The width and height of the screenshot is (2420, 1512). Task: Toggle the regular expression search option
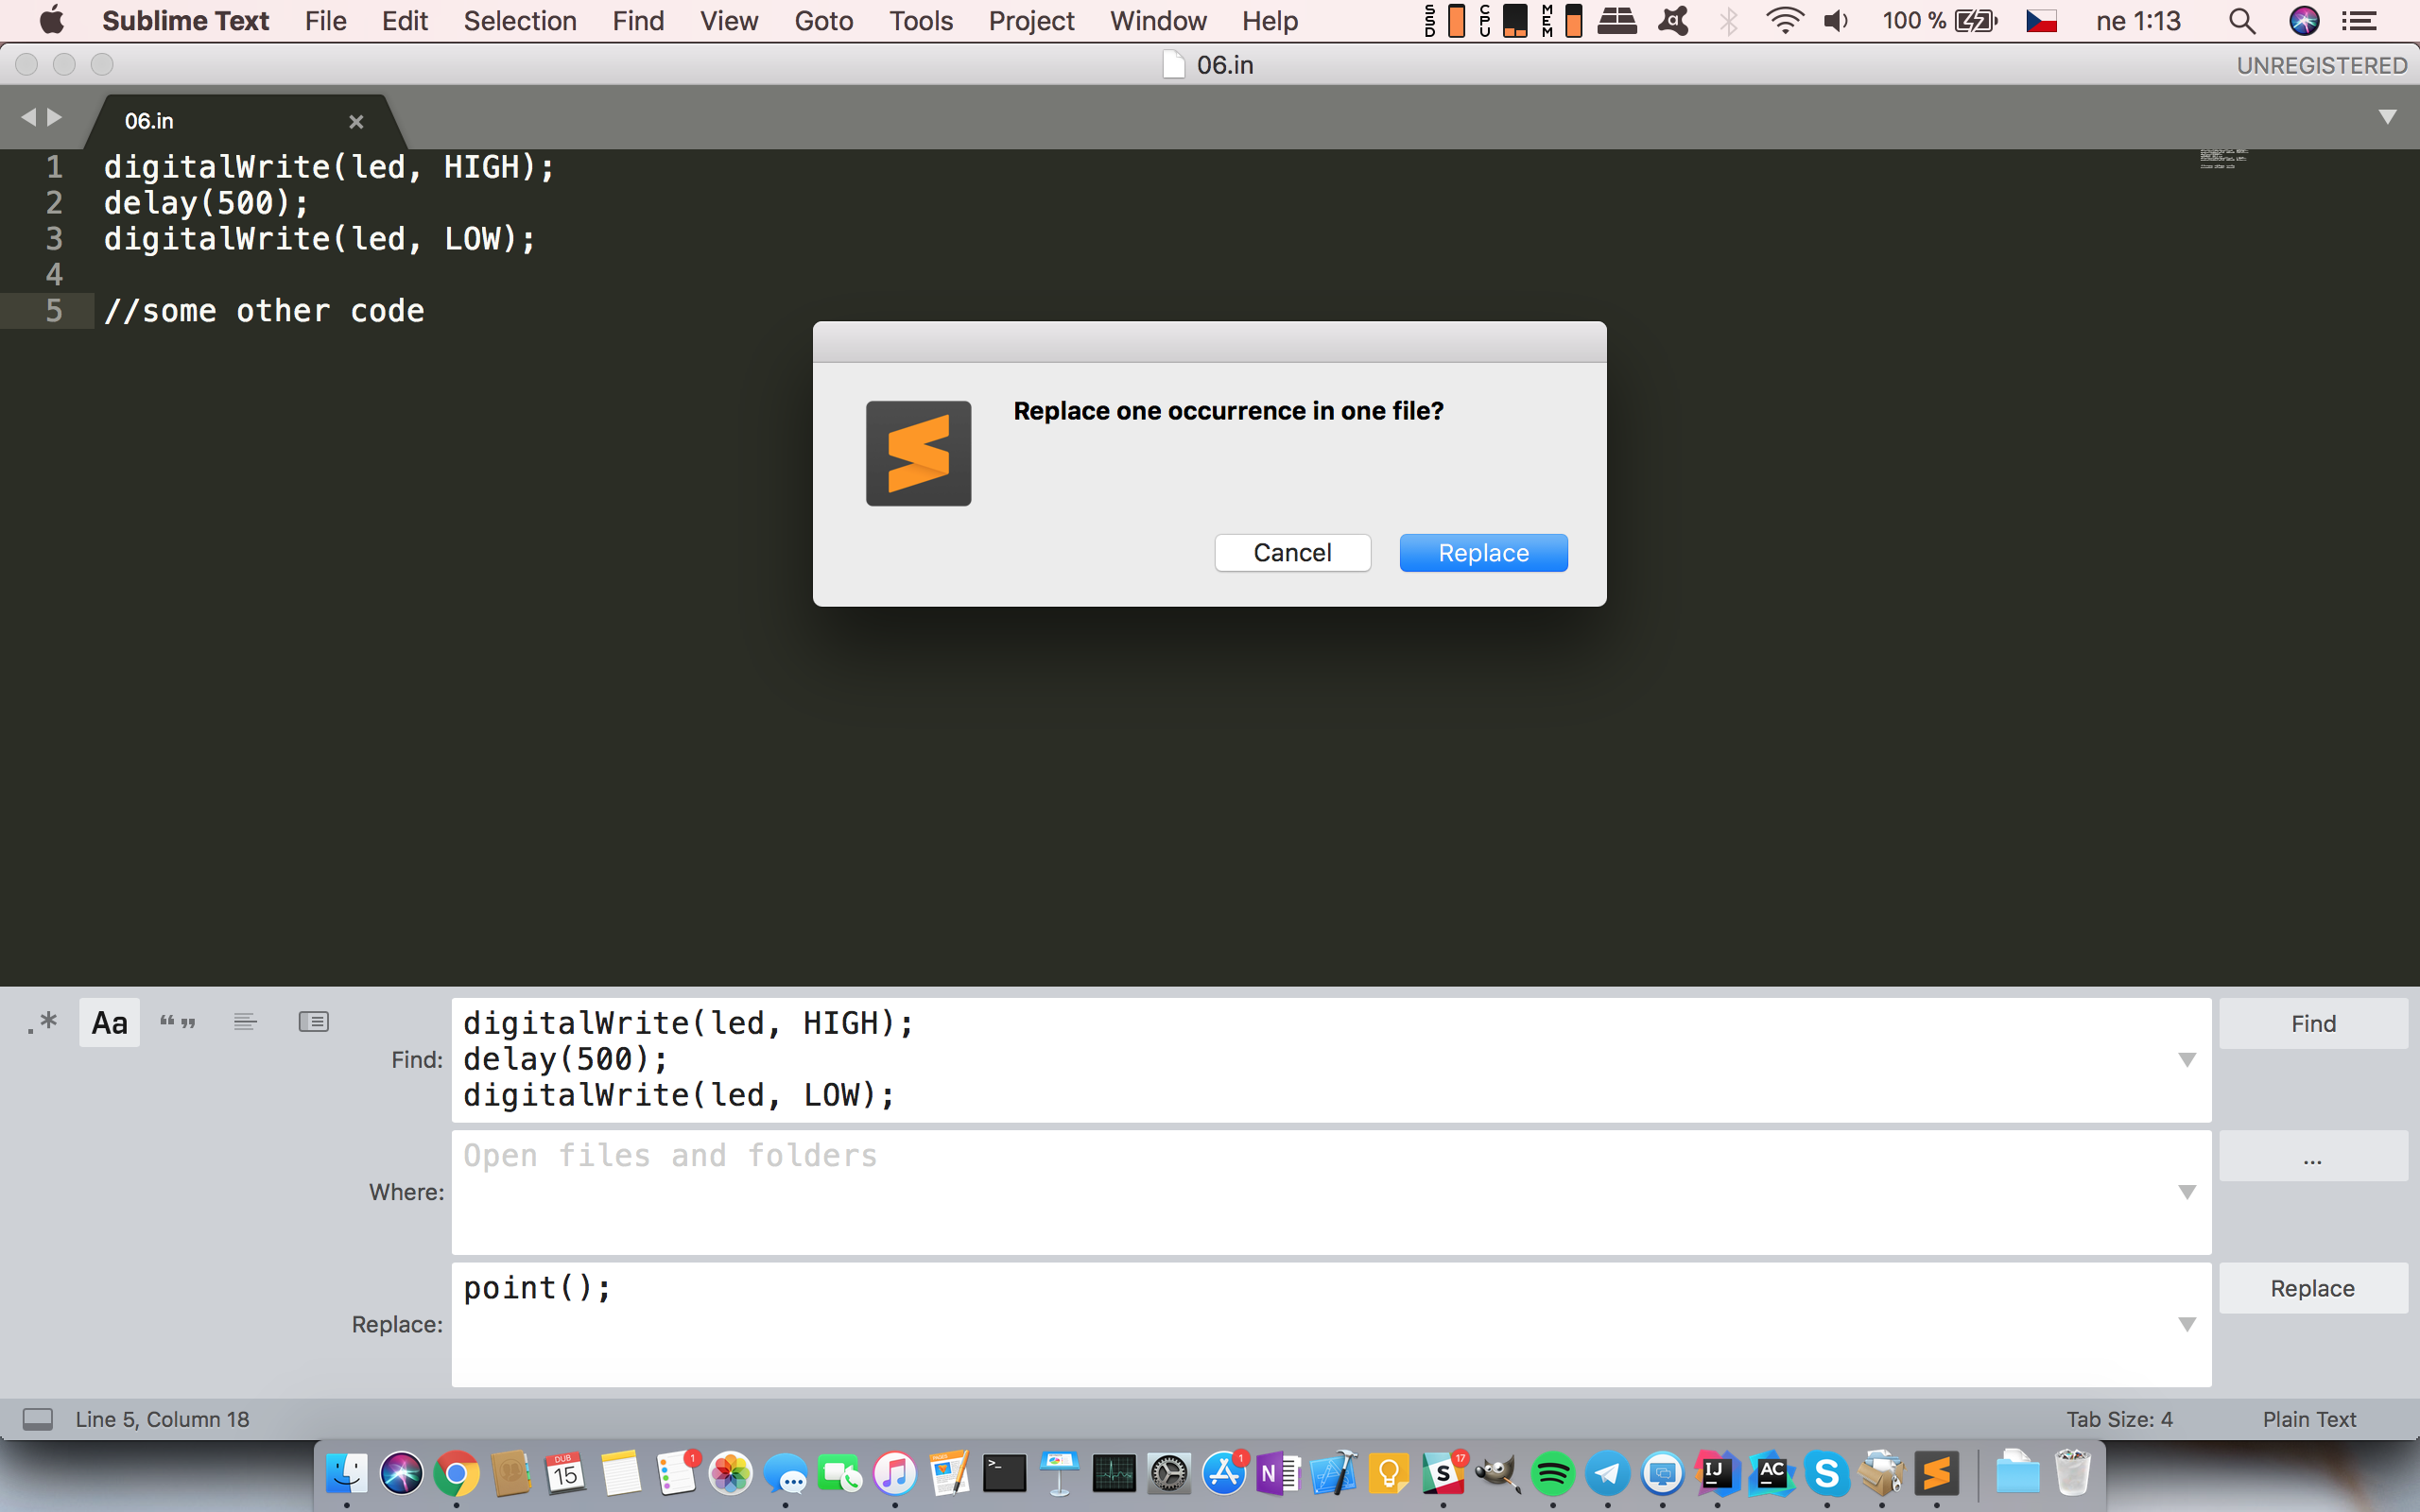43,1022
